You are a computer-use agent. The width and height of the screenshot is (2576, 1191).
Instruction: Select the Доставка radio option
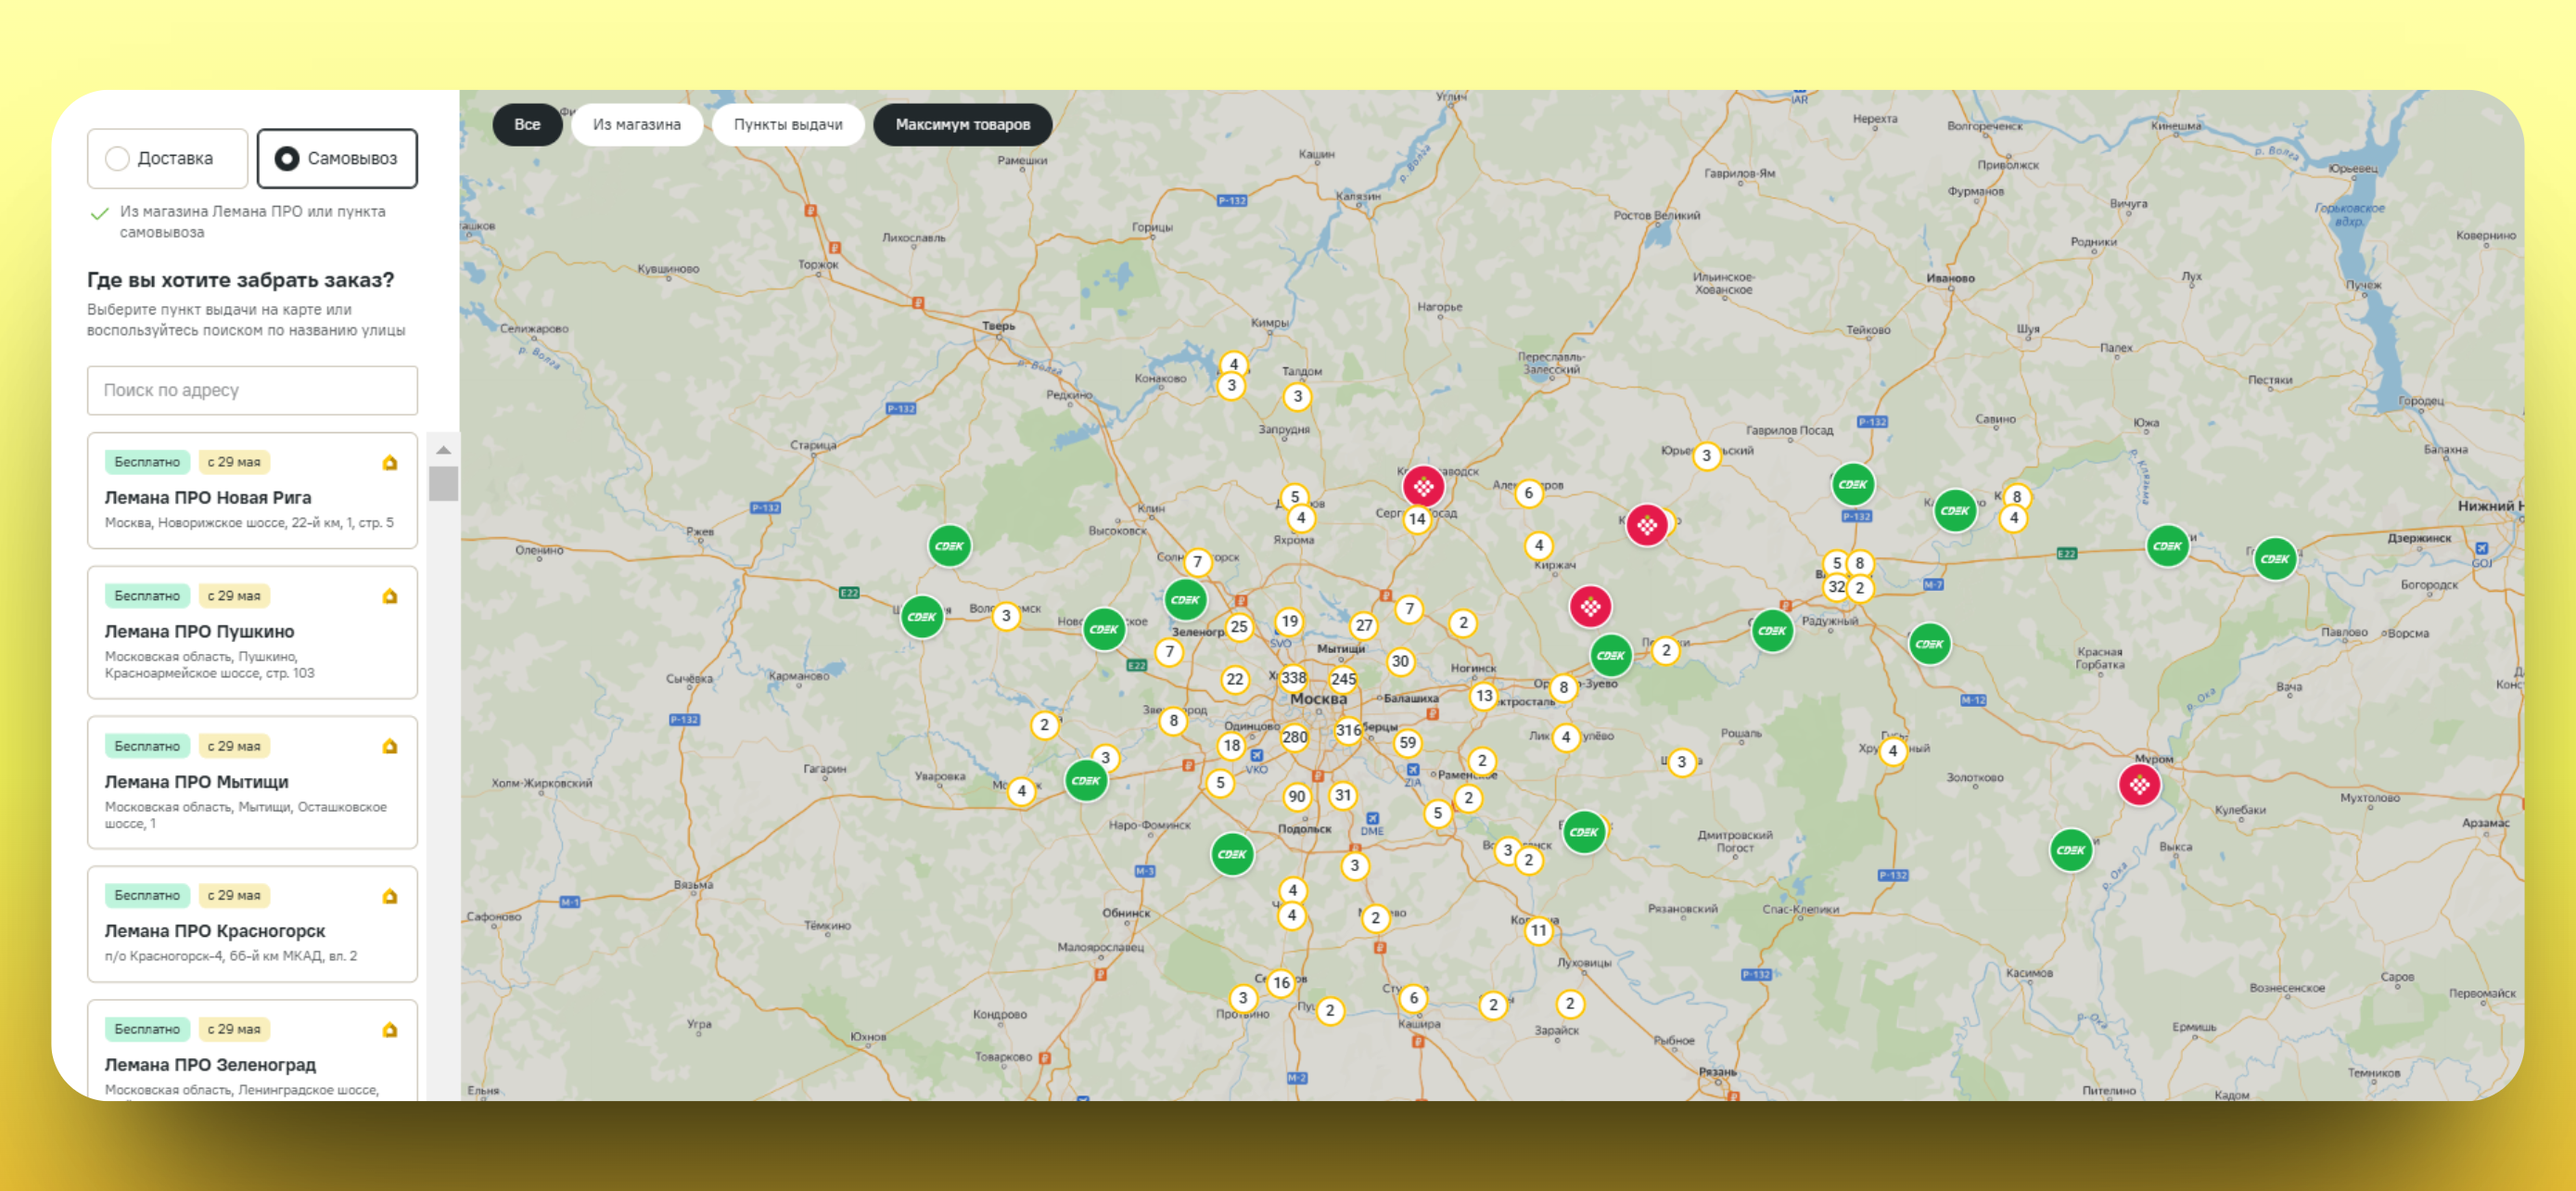pyautogui.click(x=167, y=158)
